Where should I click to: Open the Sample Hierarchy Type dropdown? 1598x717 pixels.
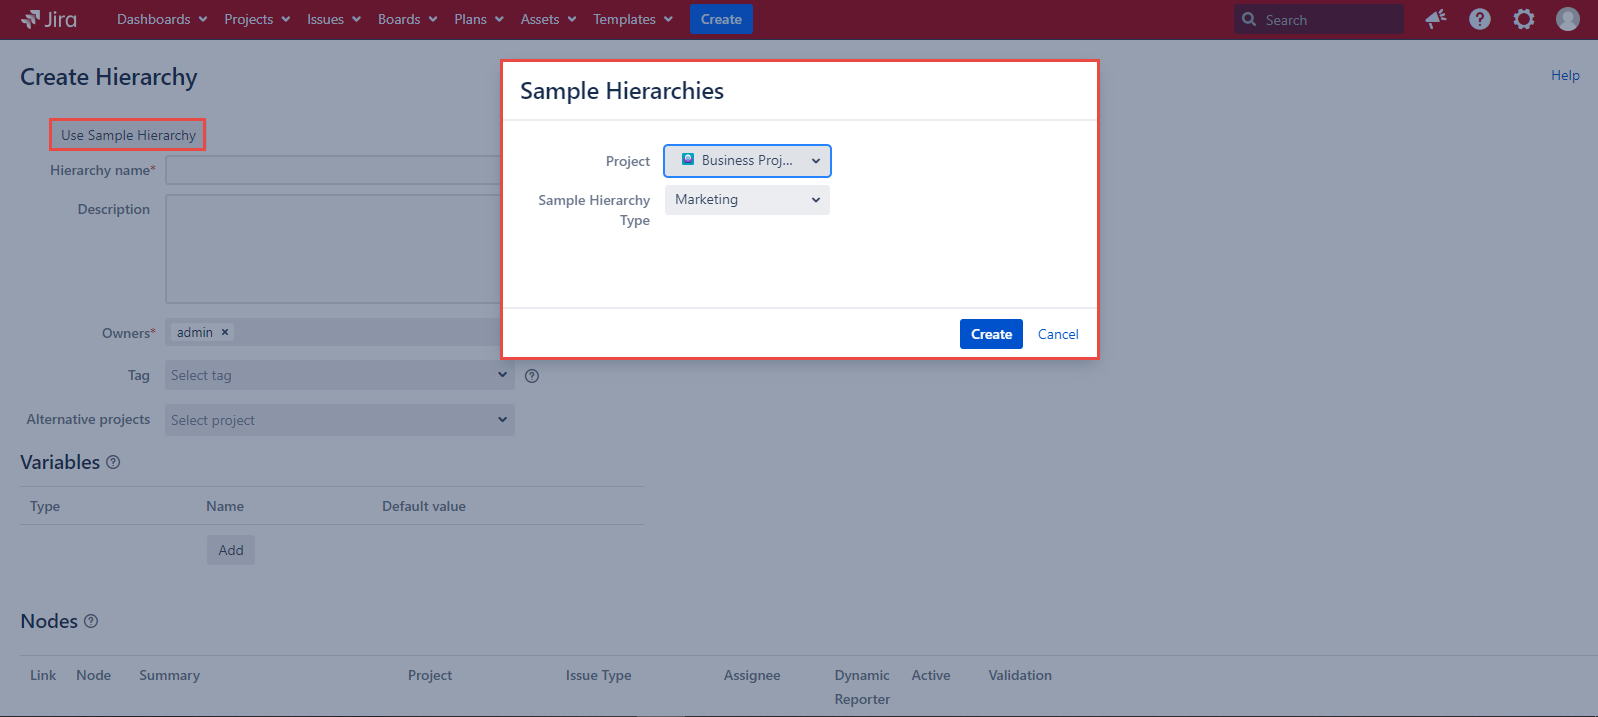pos(747,200)
